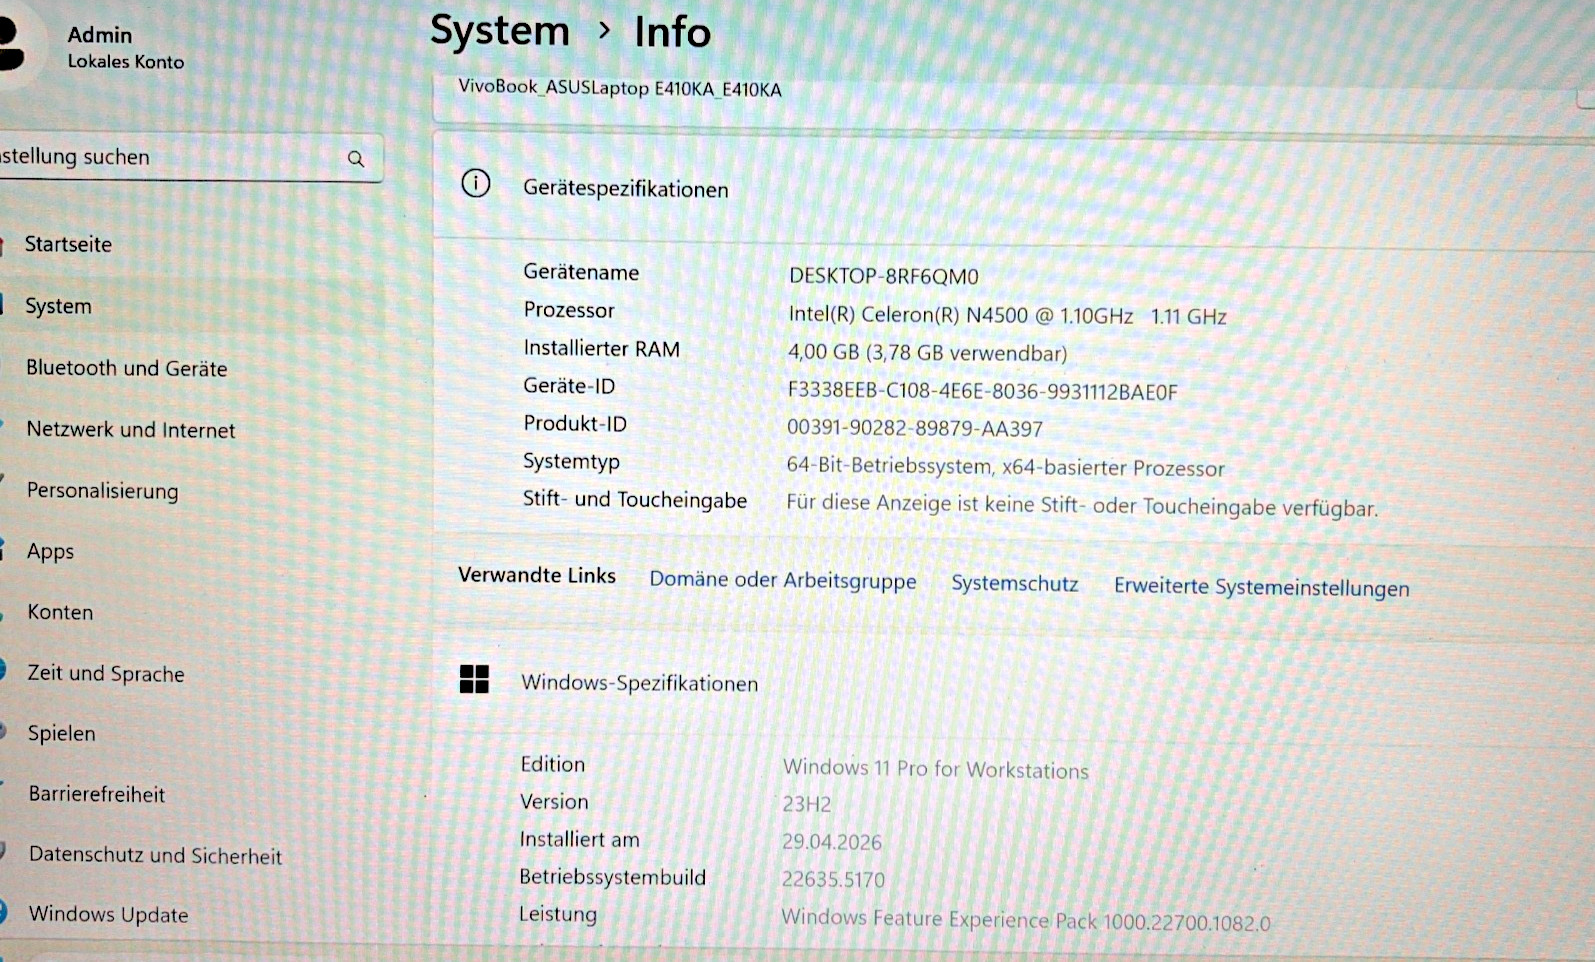1595x962 pixels.
Task: Click the Admin profile avatar
Action: click(x=14, y=45)
